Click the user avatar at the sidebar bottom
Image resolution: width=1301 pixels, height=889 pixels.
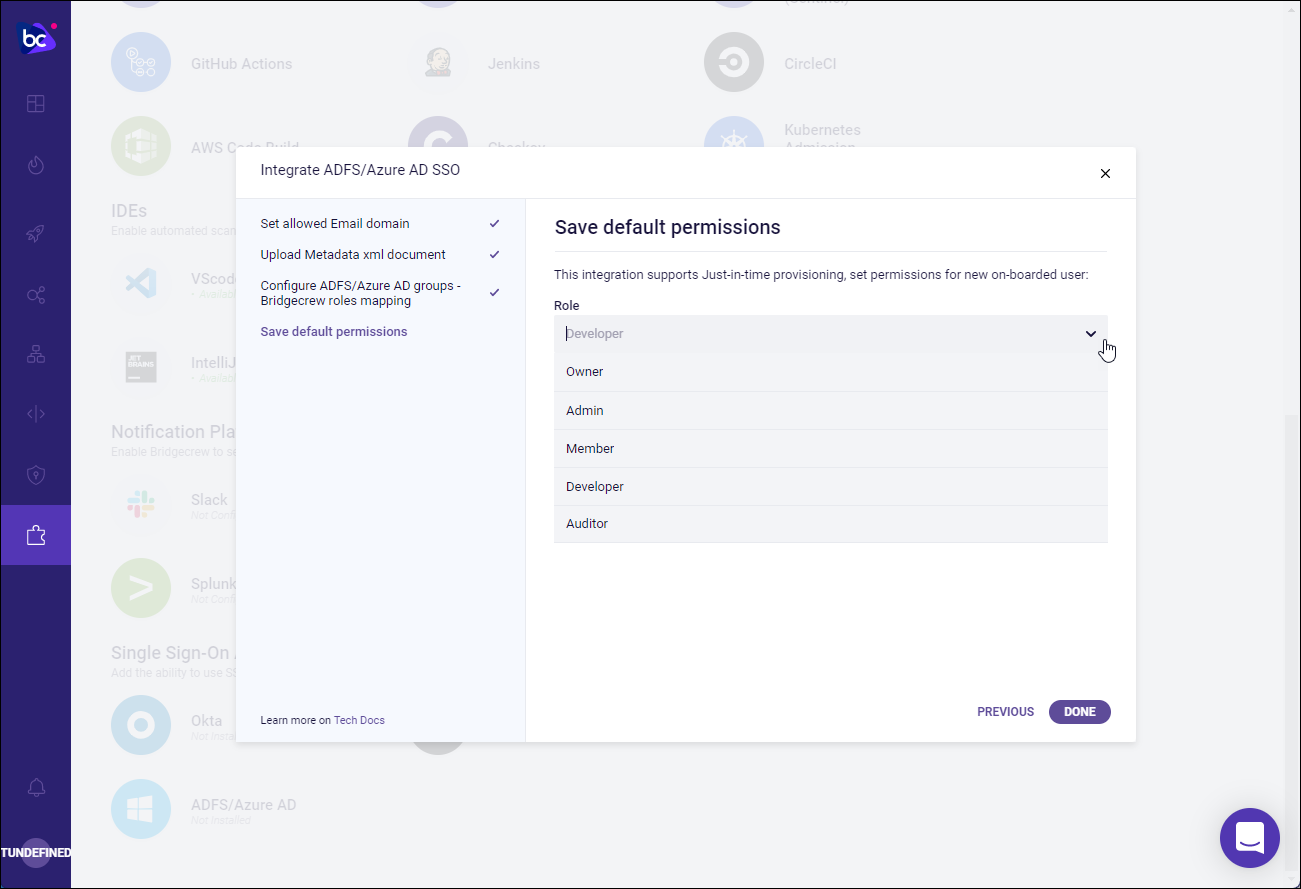[x=36, y=852]
